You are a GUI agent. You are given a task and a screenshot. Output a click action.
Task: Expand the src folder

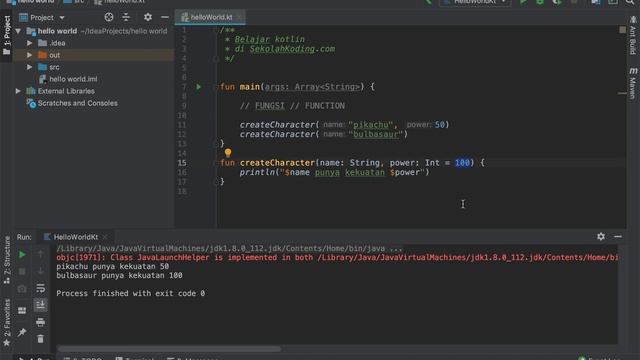[30, 67]
